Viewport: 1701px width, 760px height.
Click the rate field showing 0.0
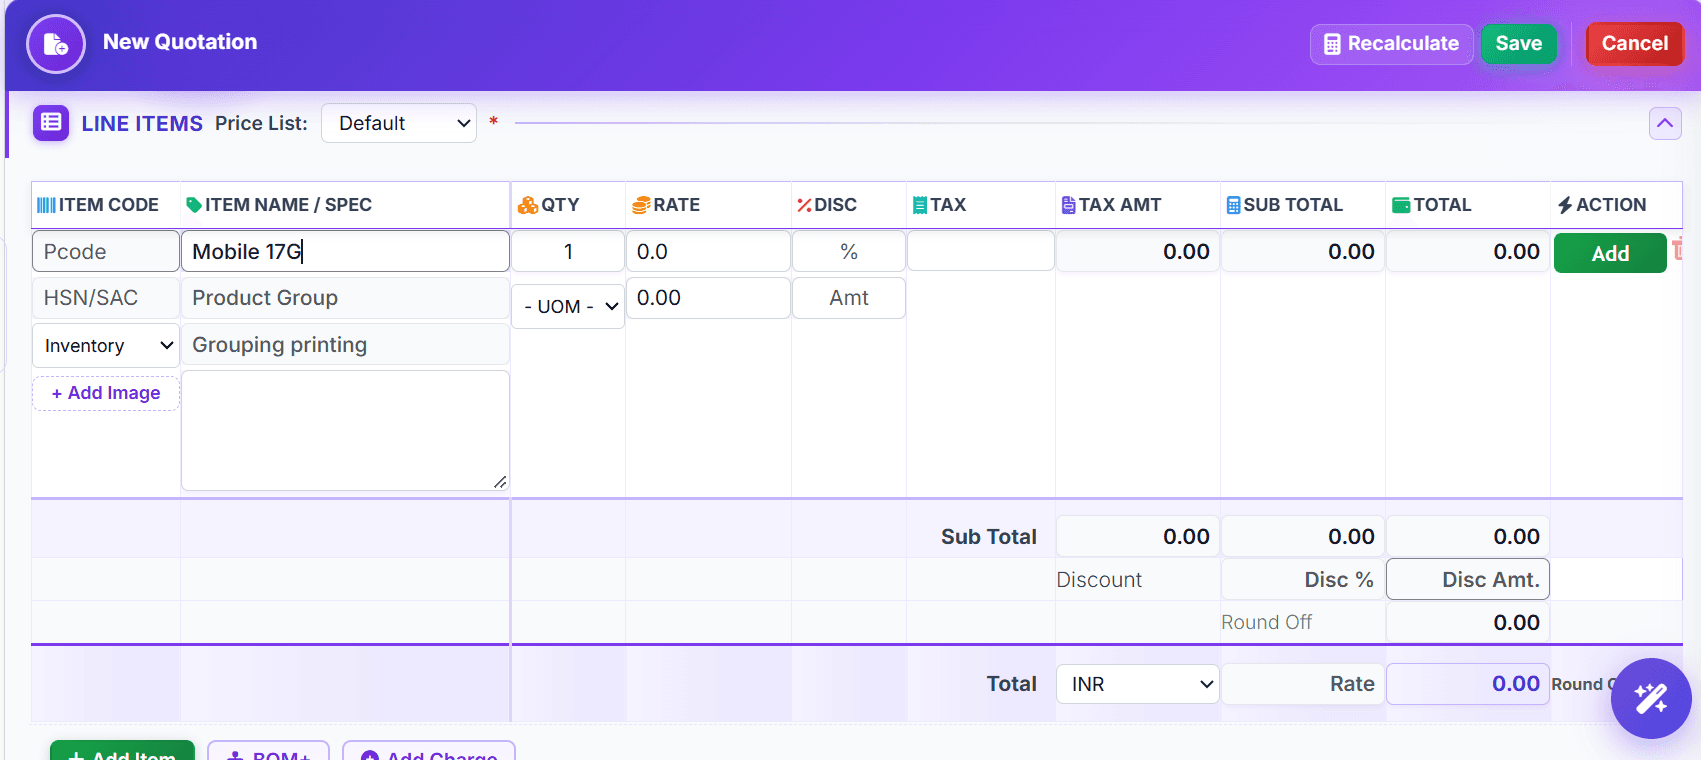708,251
